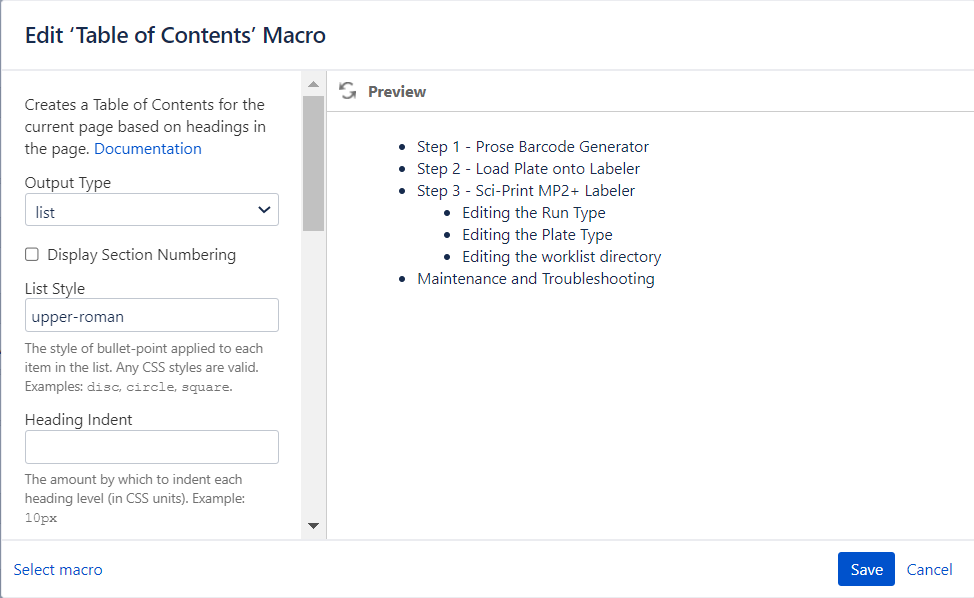Expand the list selection in Output Type combo

click(264, 210)
